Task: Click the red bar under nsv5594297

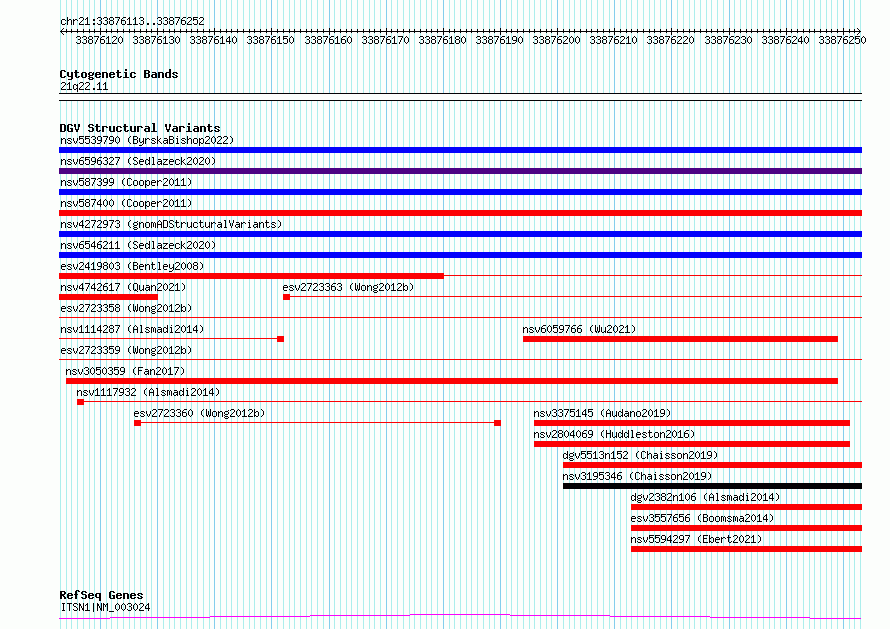Action: point(746,550)
